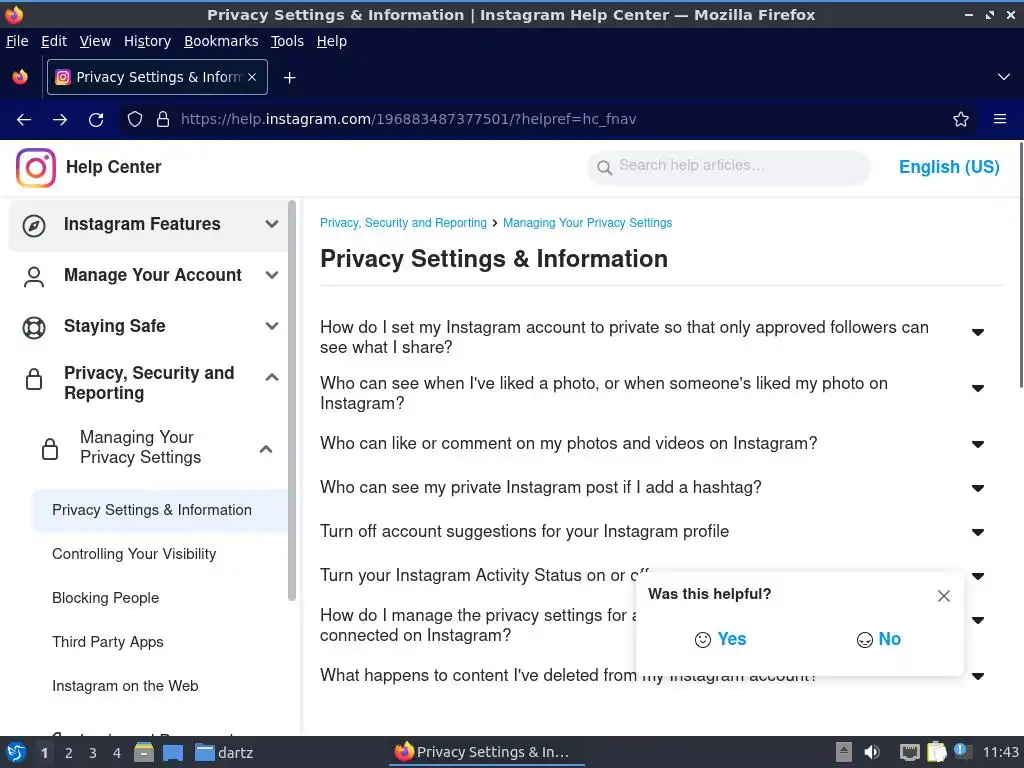Switch to workspace 4 in taskbar
This screenshot has width=1024, height=768.
click(117, 753)
